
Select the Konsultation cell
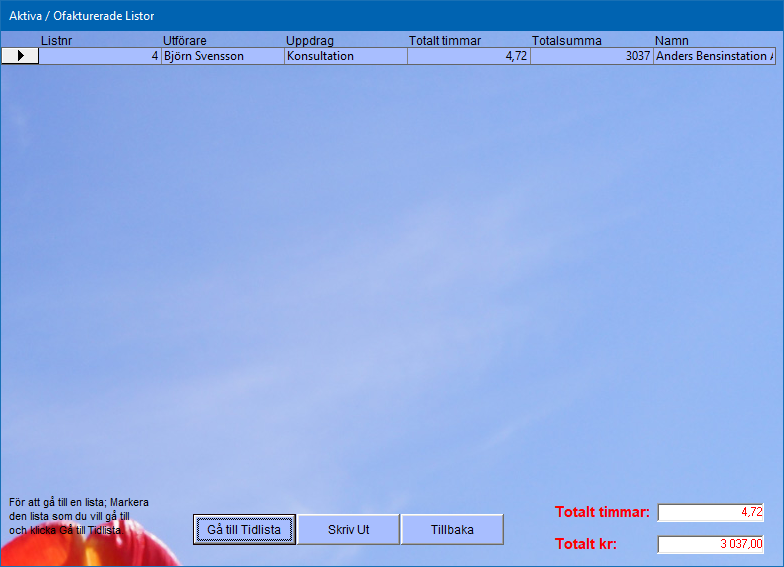coord(345,56)
